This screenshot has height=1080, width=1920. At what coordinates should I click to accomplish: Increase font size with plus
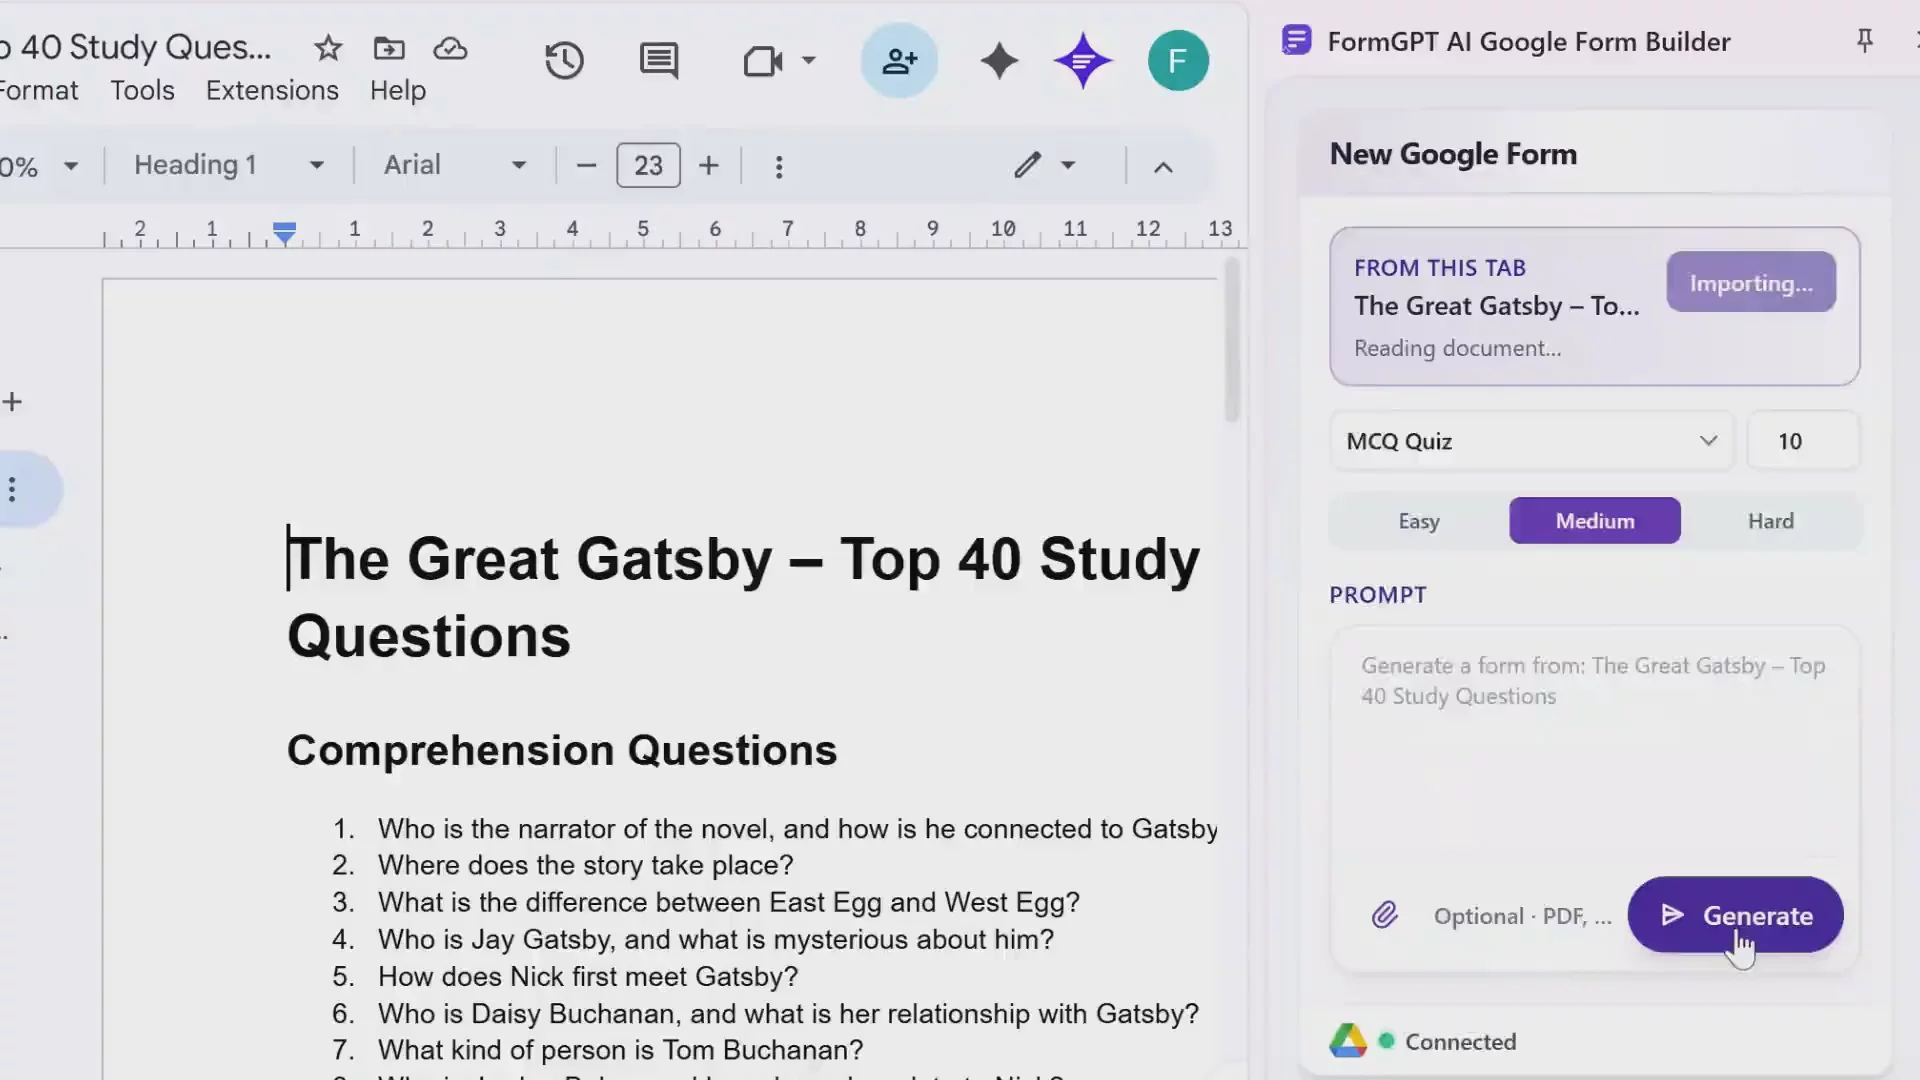coord(709,166)
